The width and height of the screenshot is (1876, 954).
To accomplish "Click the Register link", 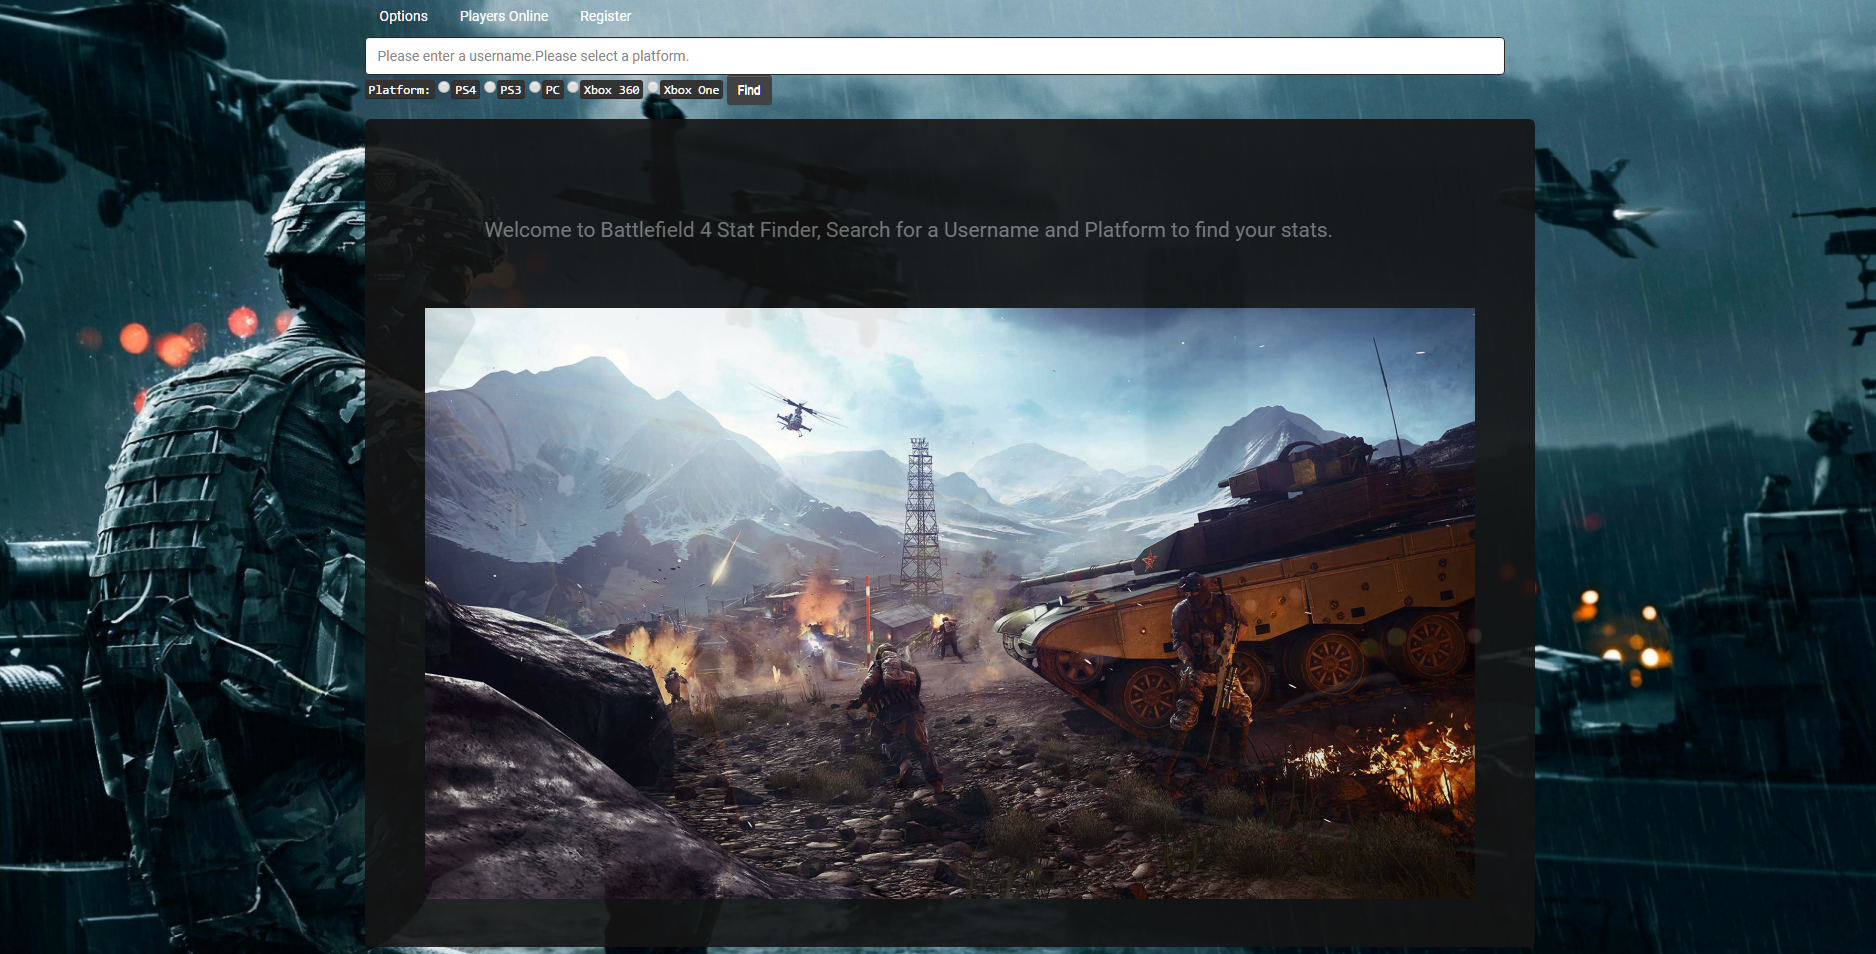I will coord(605,16).
